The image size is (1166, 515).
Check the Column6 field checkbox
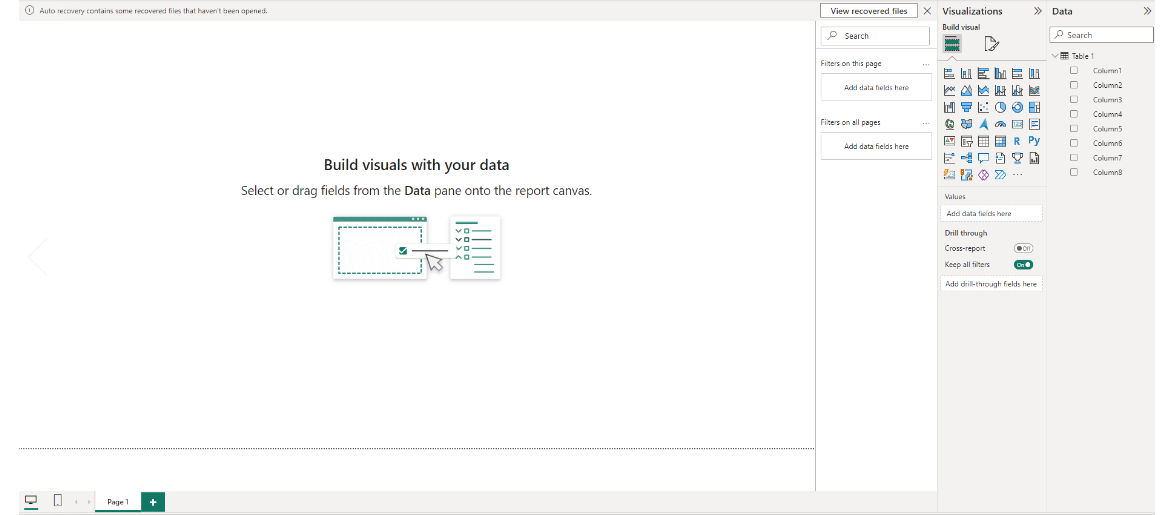1074,143
